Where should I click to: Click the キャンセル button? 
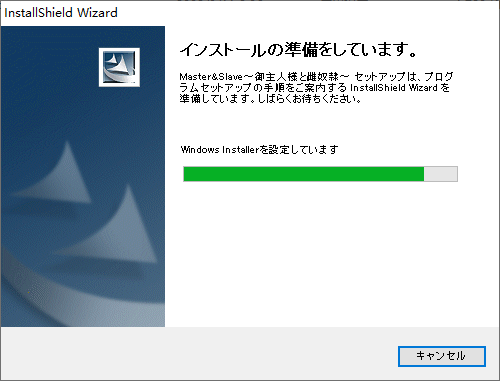[x=442, y=356]
